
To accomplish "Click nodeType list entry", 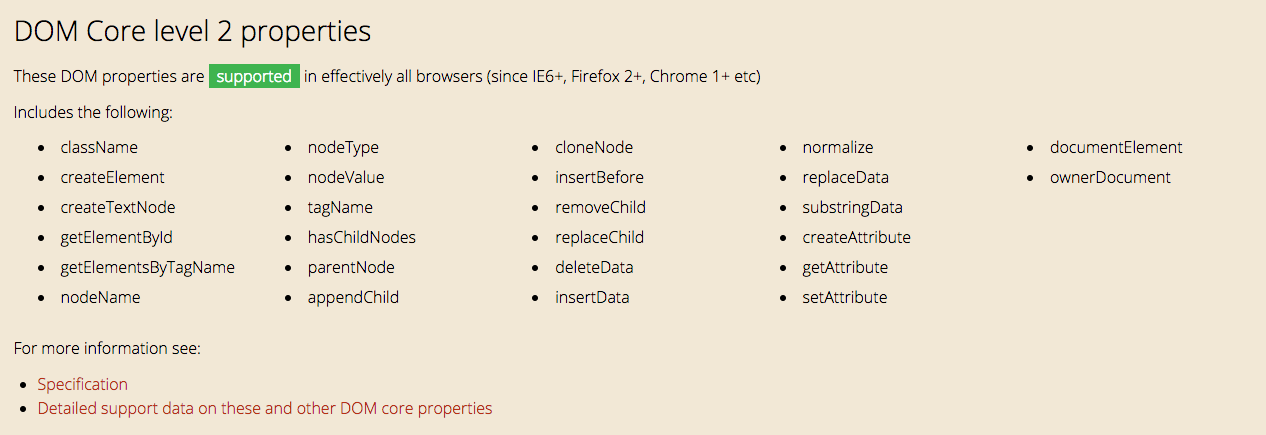I will 343,147.
